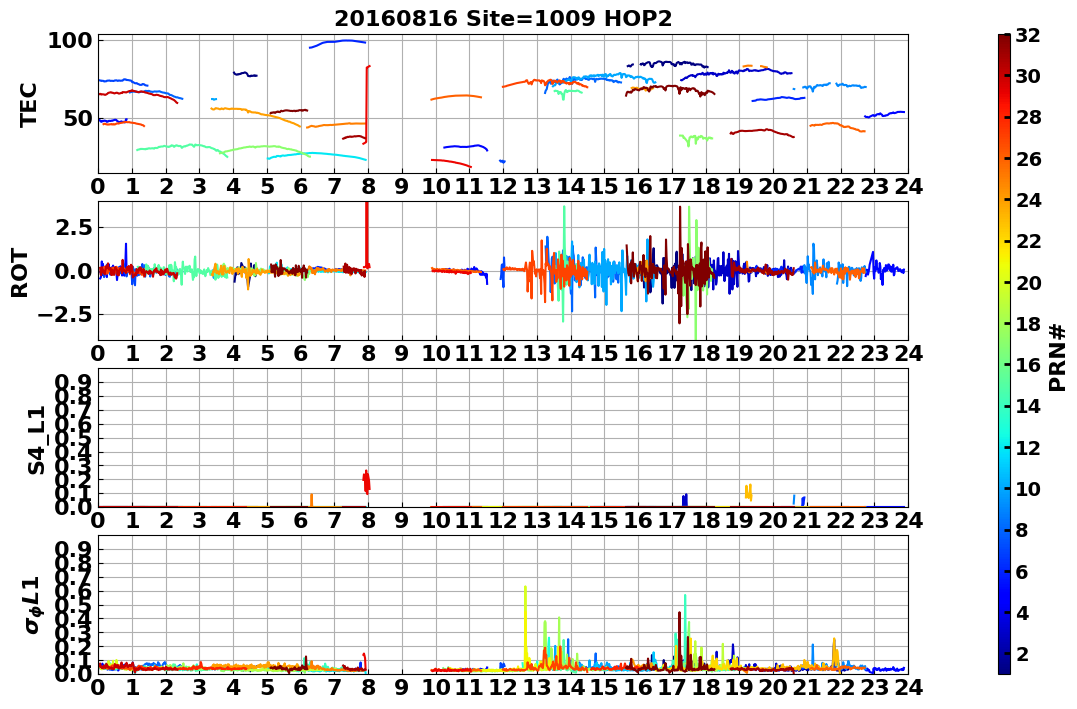Click the ROT axis tick label −2.5
The width and height of the screenshot is (1077, 709).
65,315
